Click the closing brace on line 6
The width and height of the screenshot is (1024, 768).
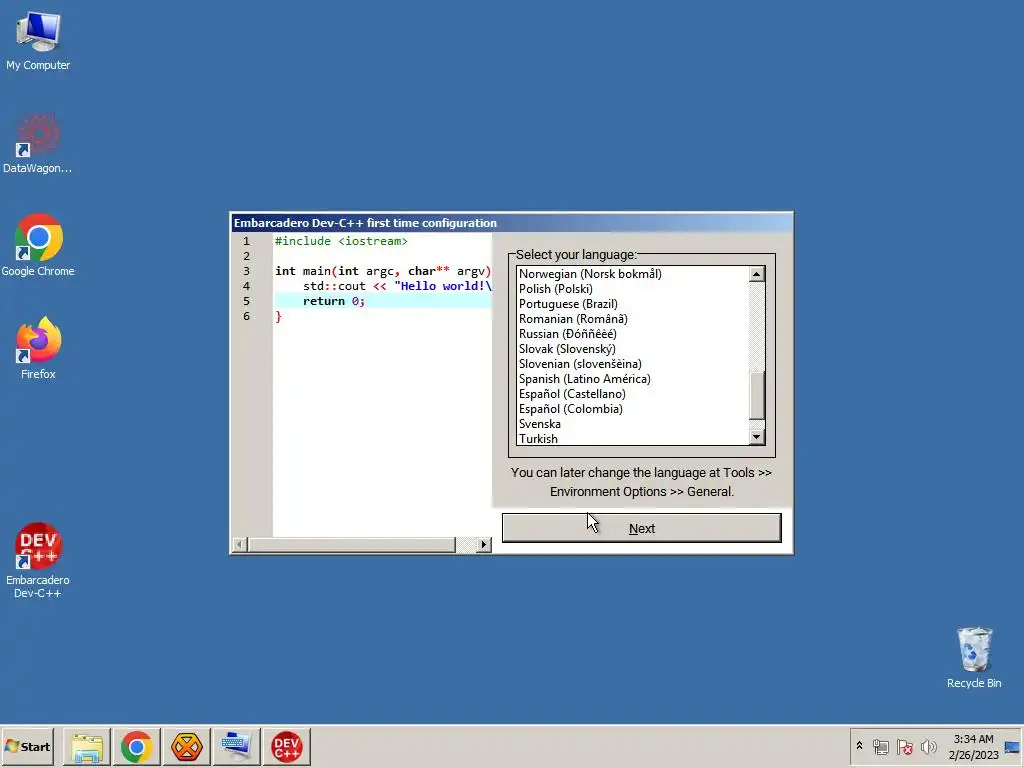(278, 317)
